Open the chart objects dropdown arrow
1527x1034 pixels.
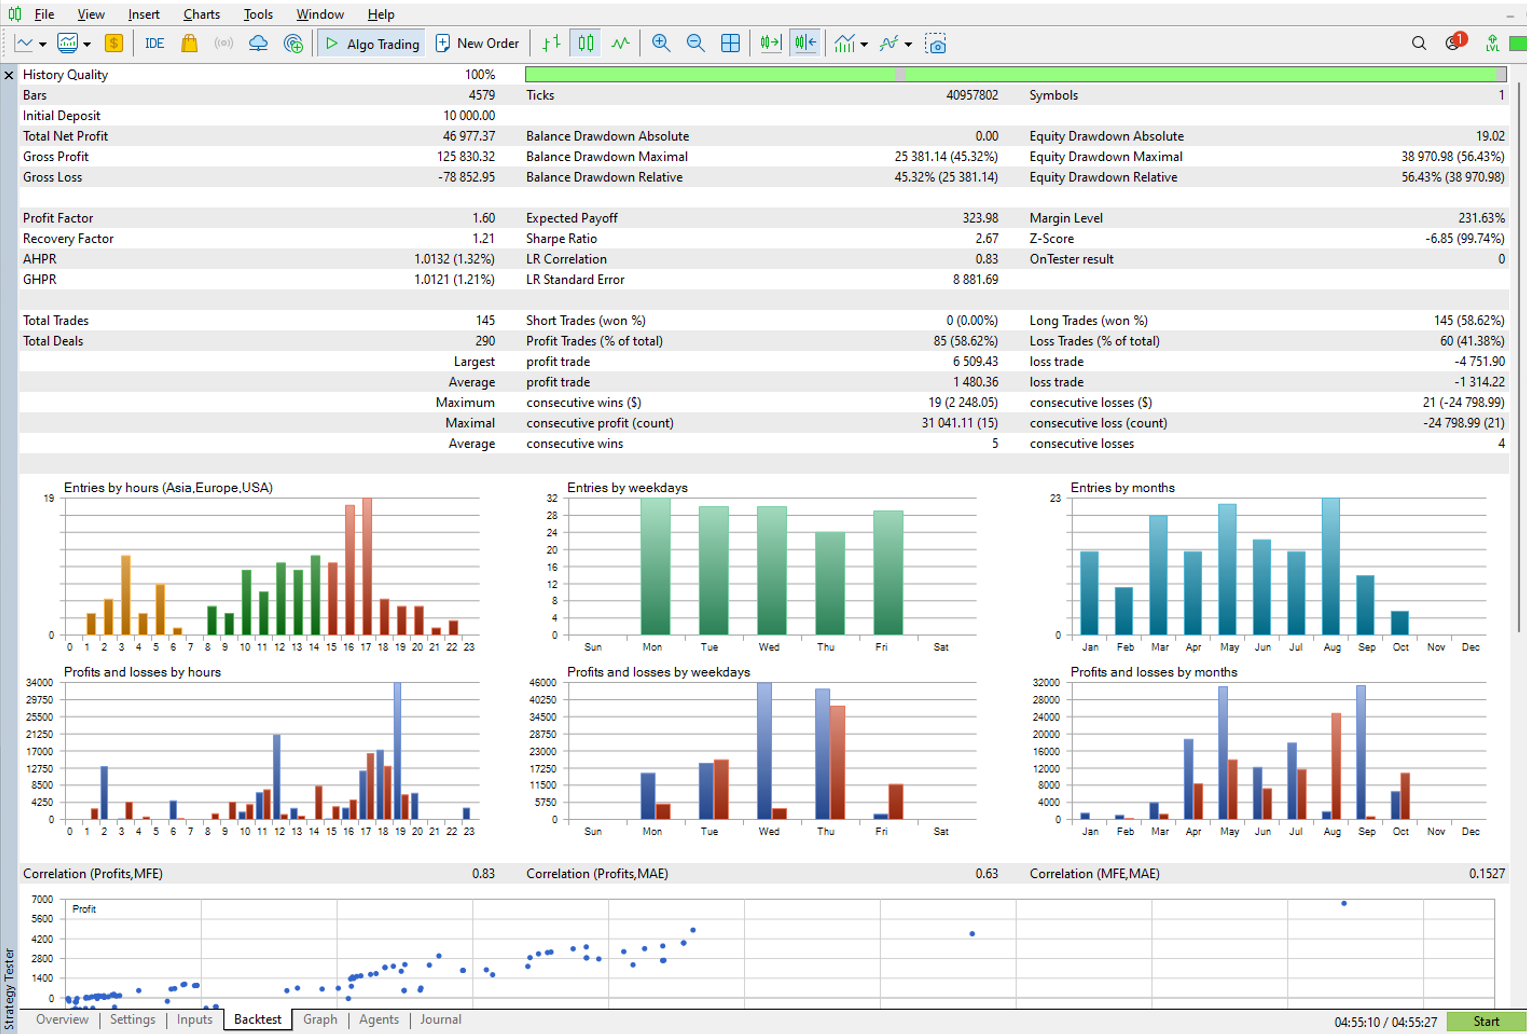click(x=908, y=44)
